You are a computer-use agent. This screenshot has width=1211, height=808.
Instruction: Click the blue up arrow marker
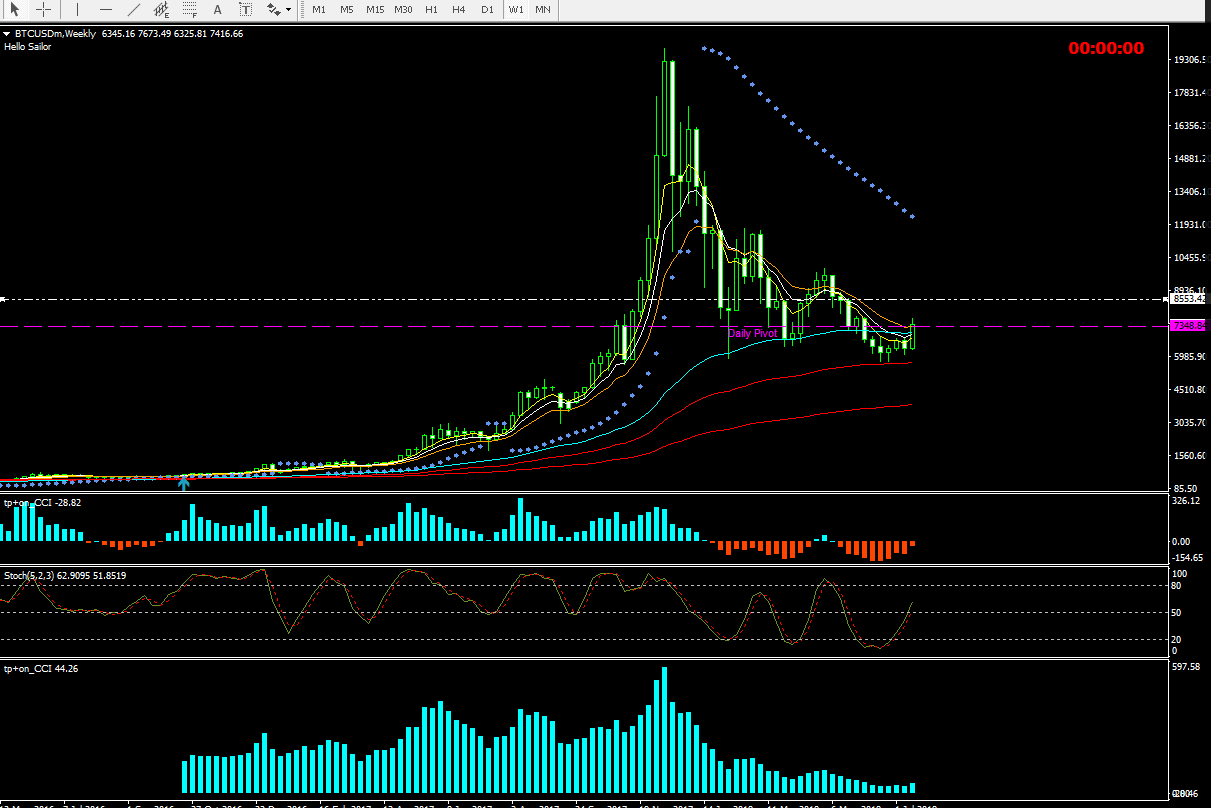coord(184,483)
